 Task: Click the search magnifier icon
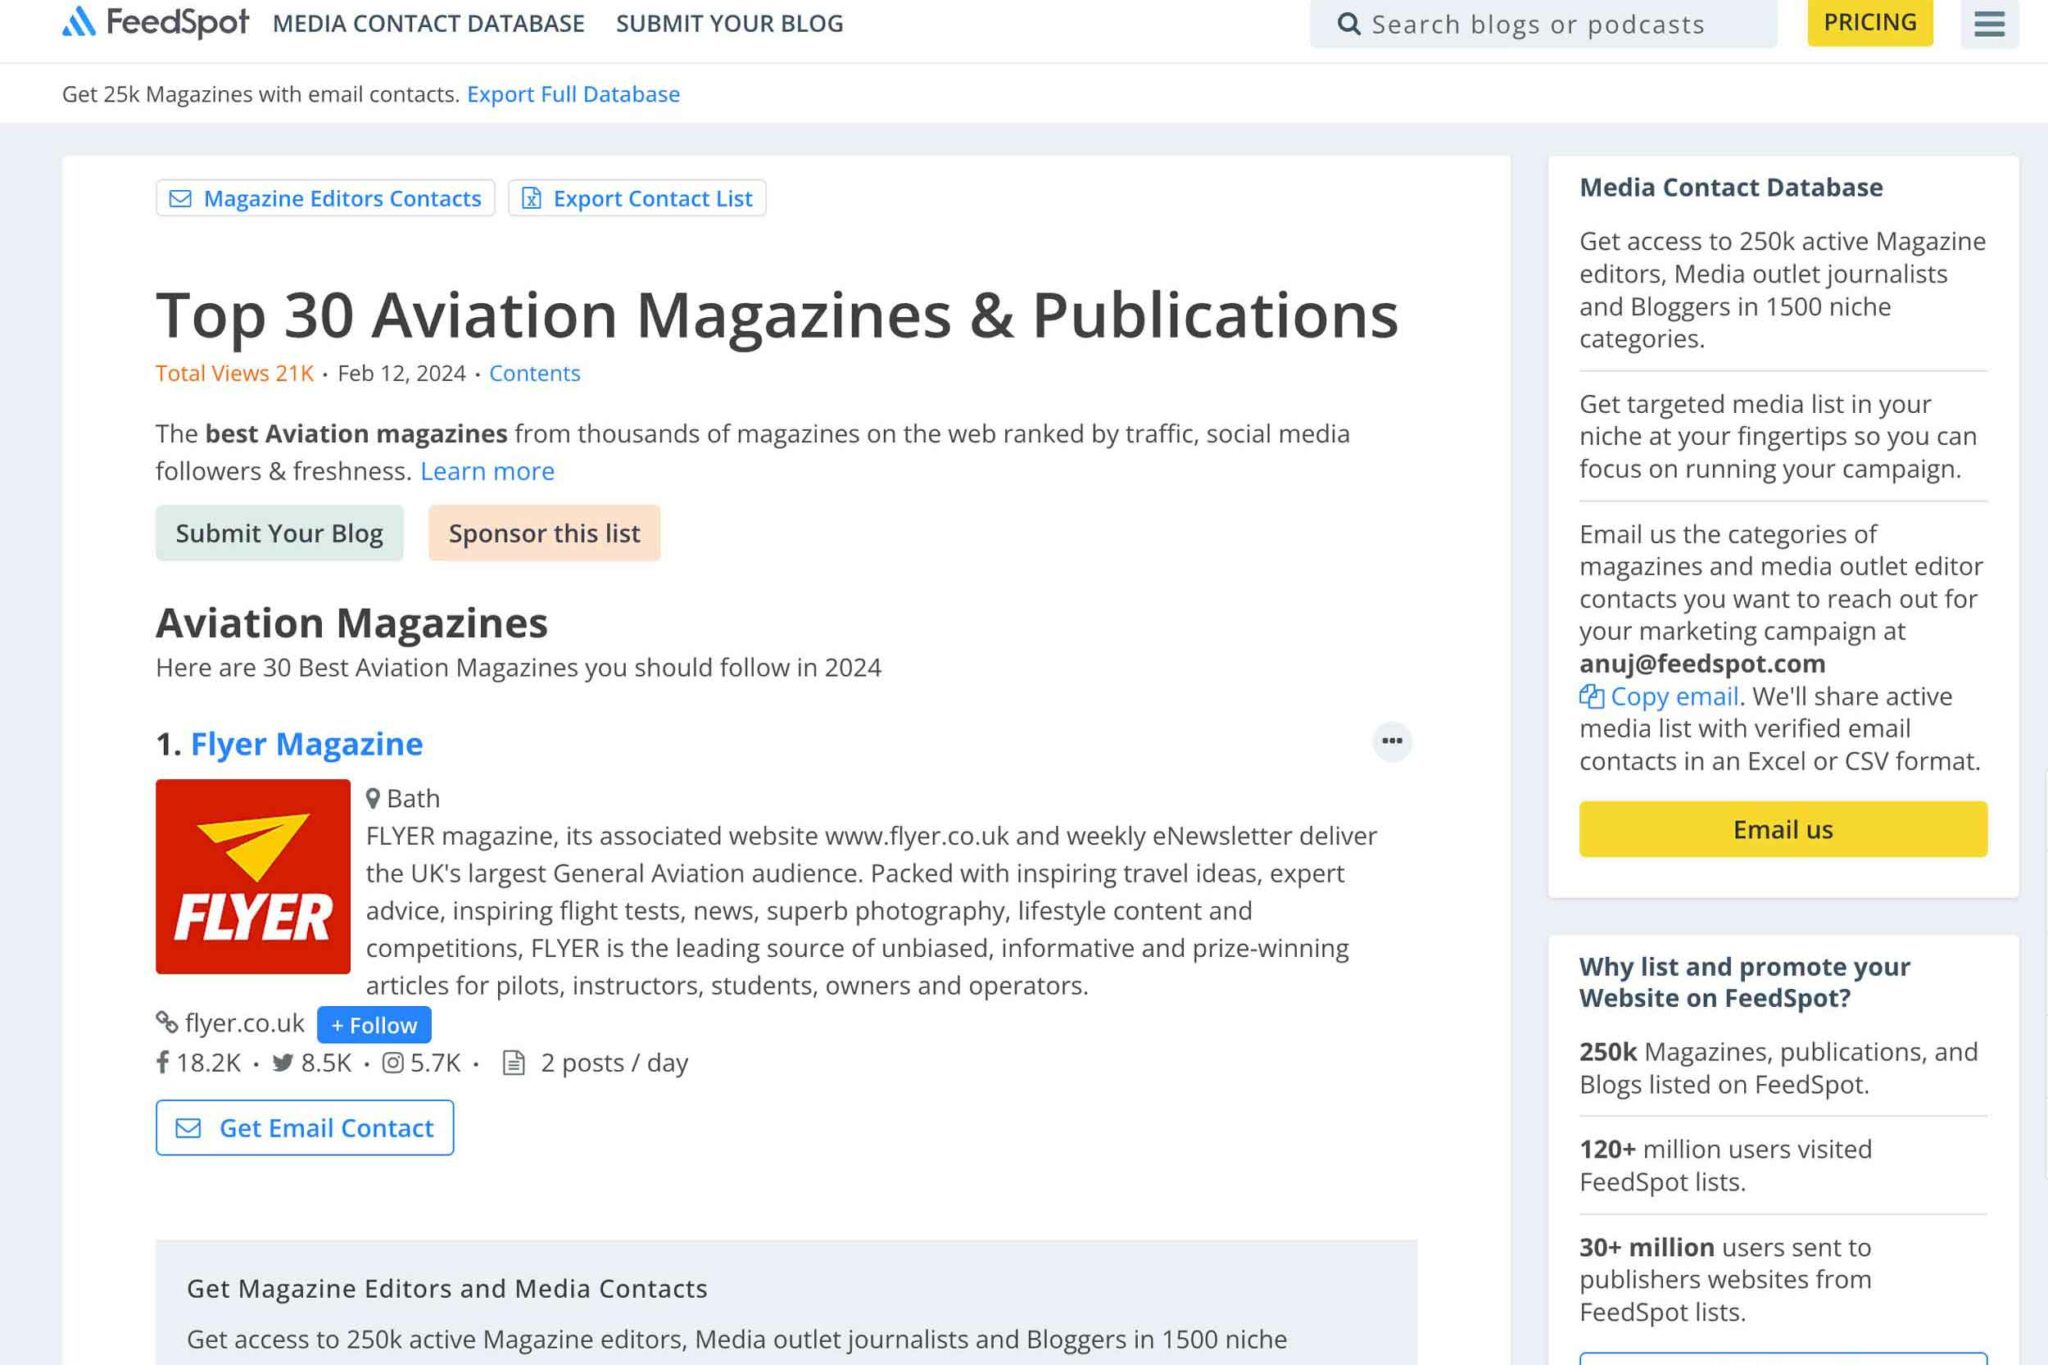point(1349,23)
